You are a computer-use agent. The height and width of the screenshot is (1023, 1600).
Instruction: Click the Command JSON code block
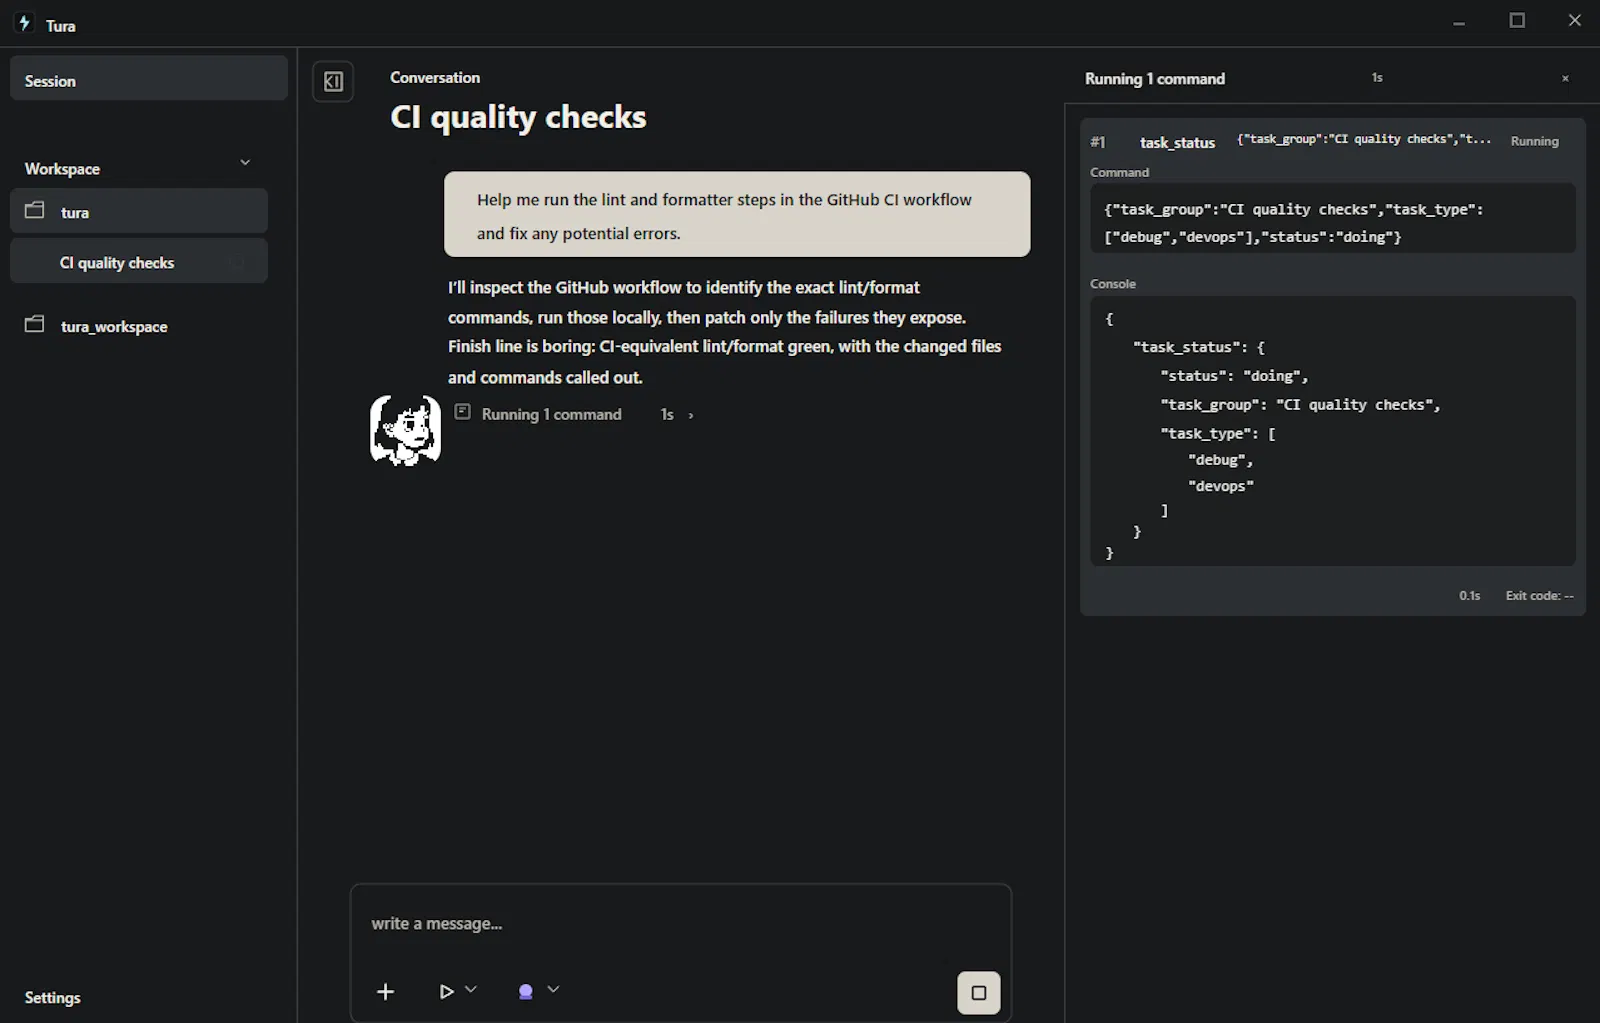[x=1333, y=218]
